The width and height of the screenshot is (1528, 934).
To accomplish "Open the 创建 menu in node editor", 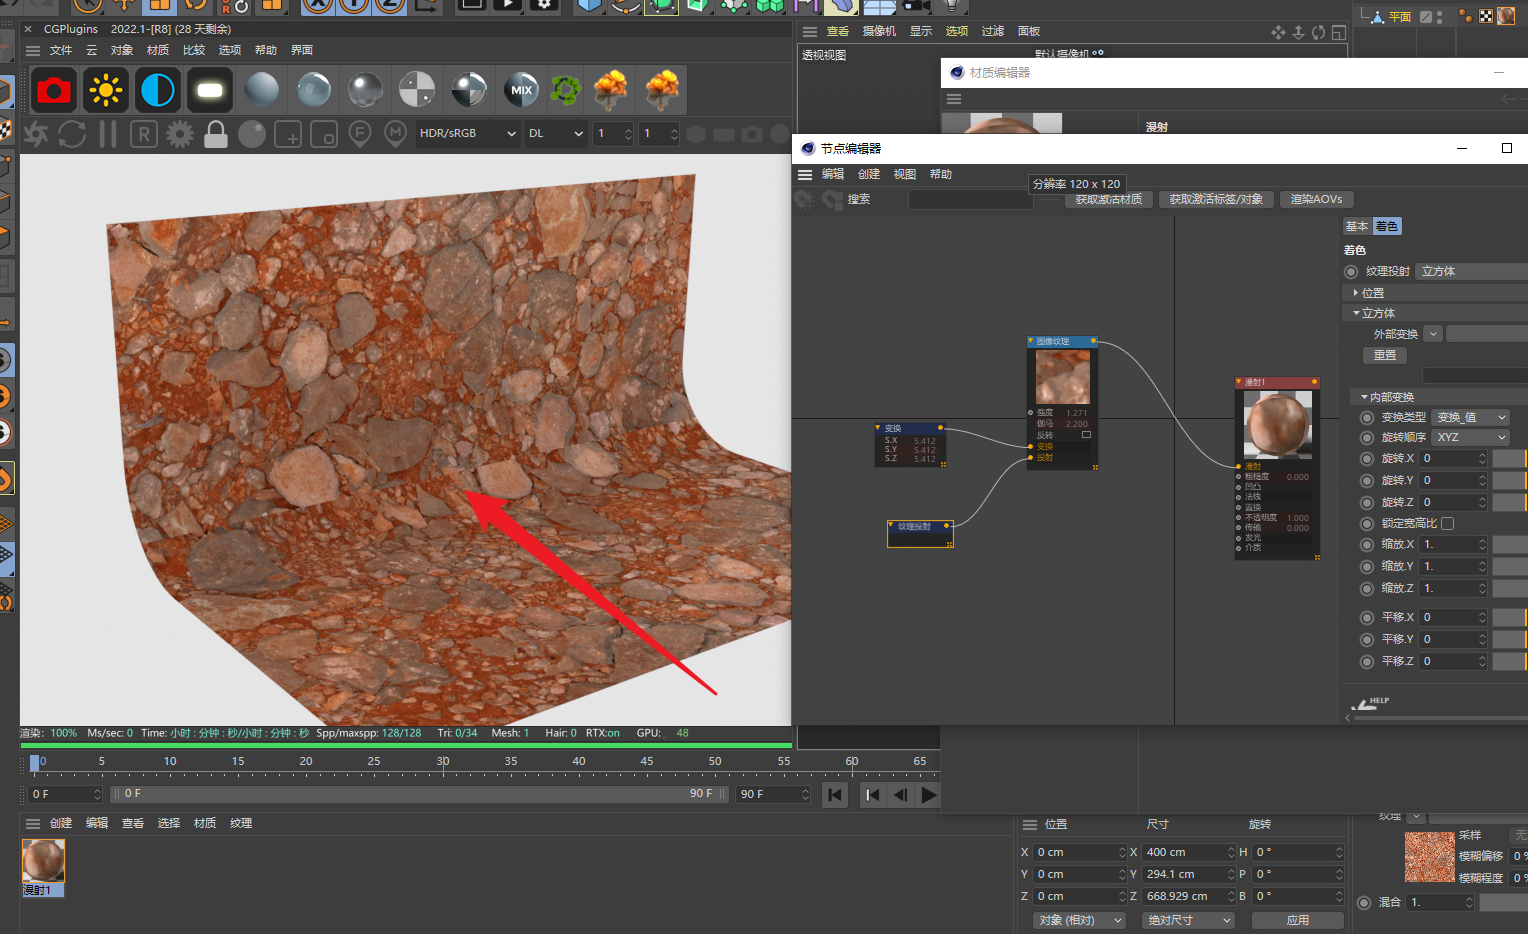I will click(869, 174).
